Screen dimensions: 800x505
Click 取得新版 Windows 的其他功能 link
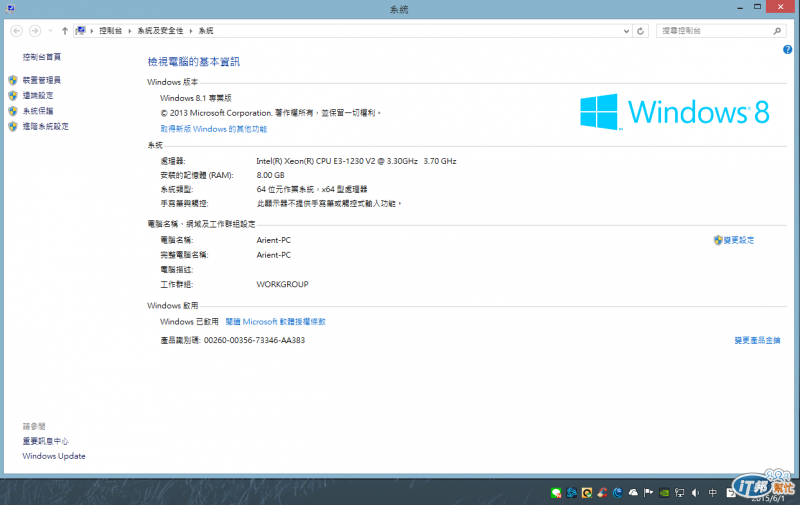[214, 129]
